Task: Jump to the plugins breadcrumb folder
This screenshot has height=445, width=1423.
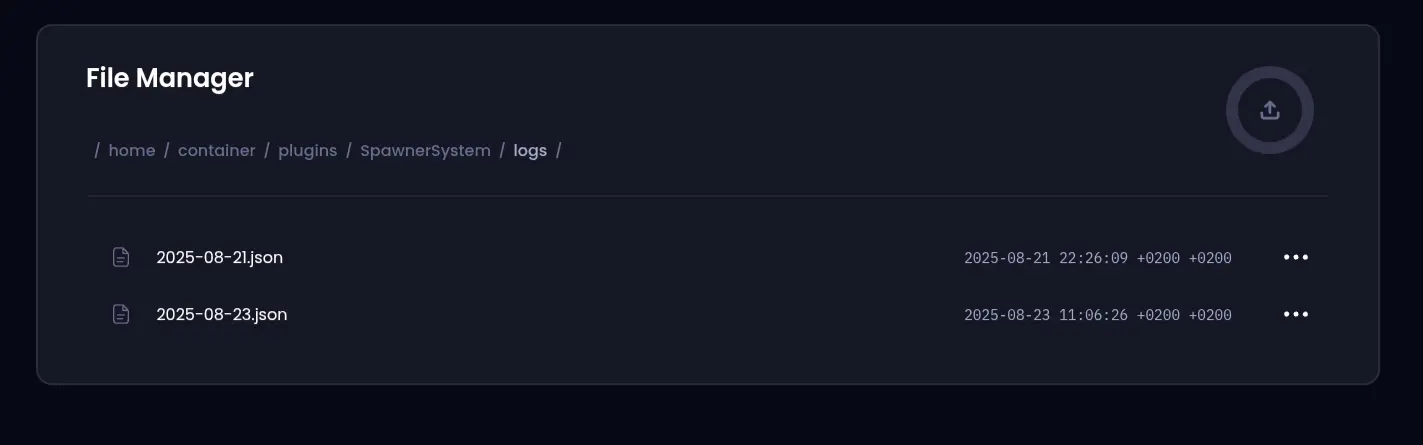Action: [x=307, y=151]
